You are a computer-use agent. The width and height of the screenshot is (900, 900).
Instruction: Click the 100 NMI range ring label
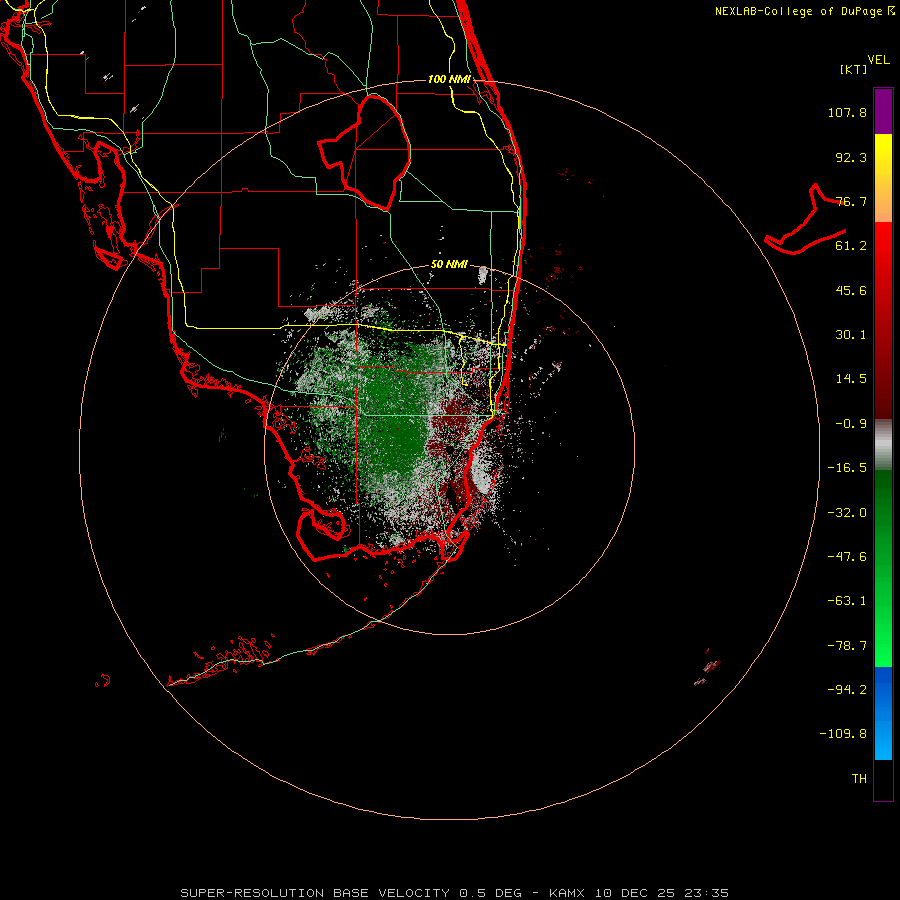coord(449,79)
